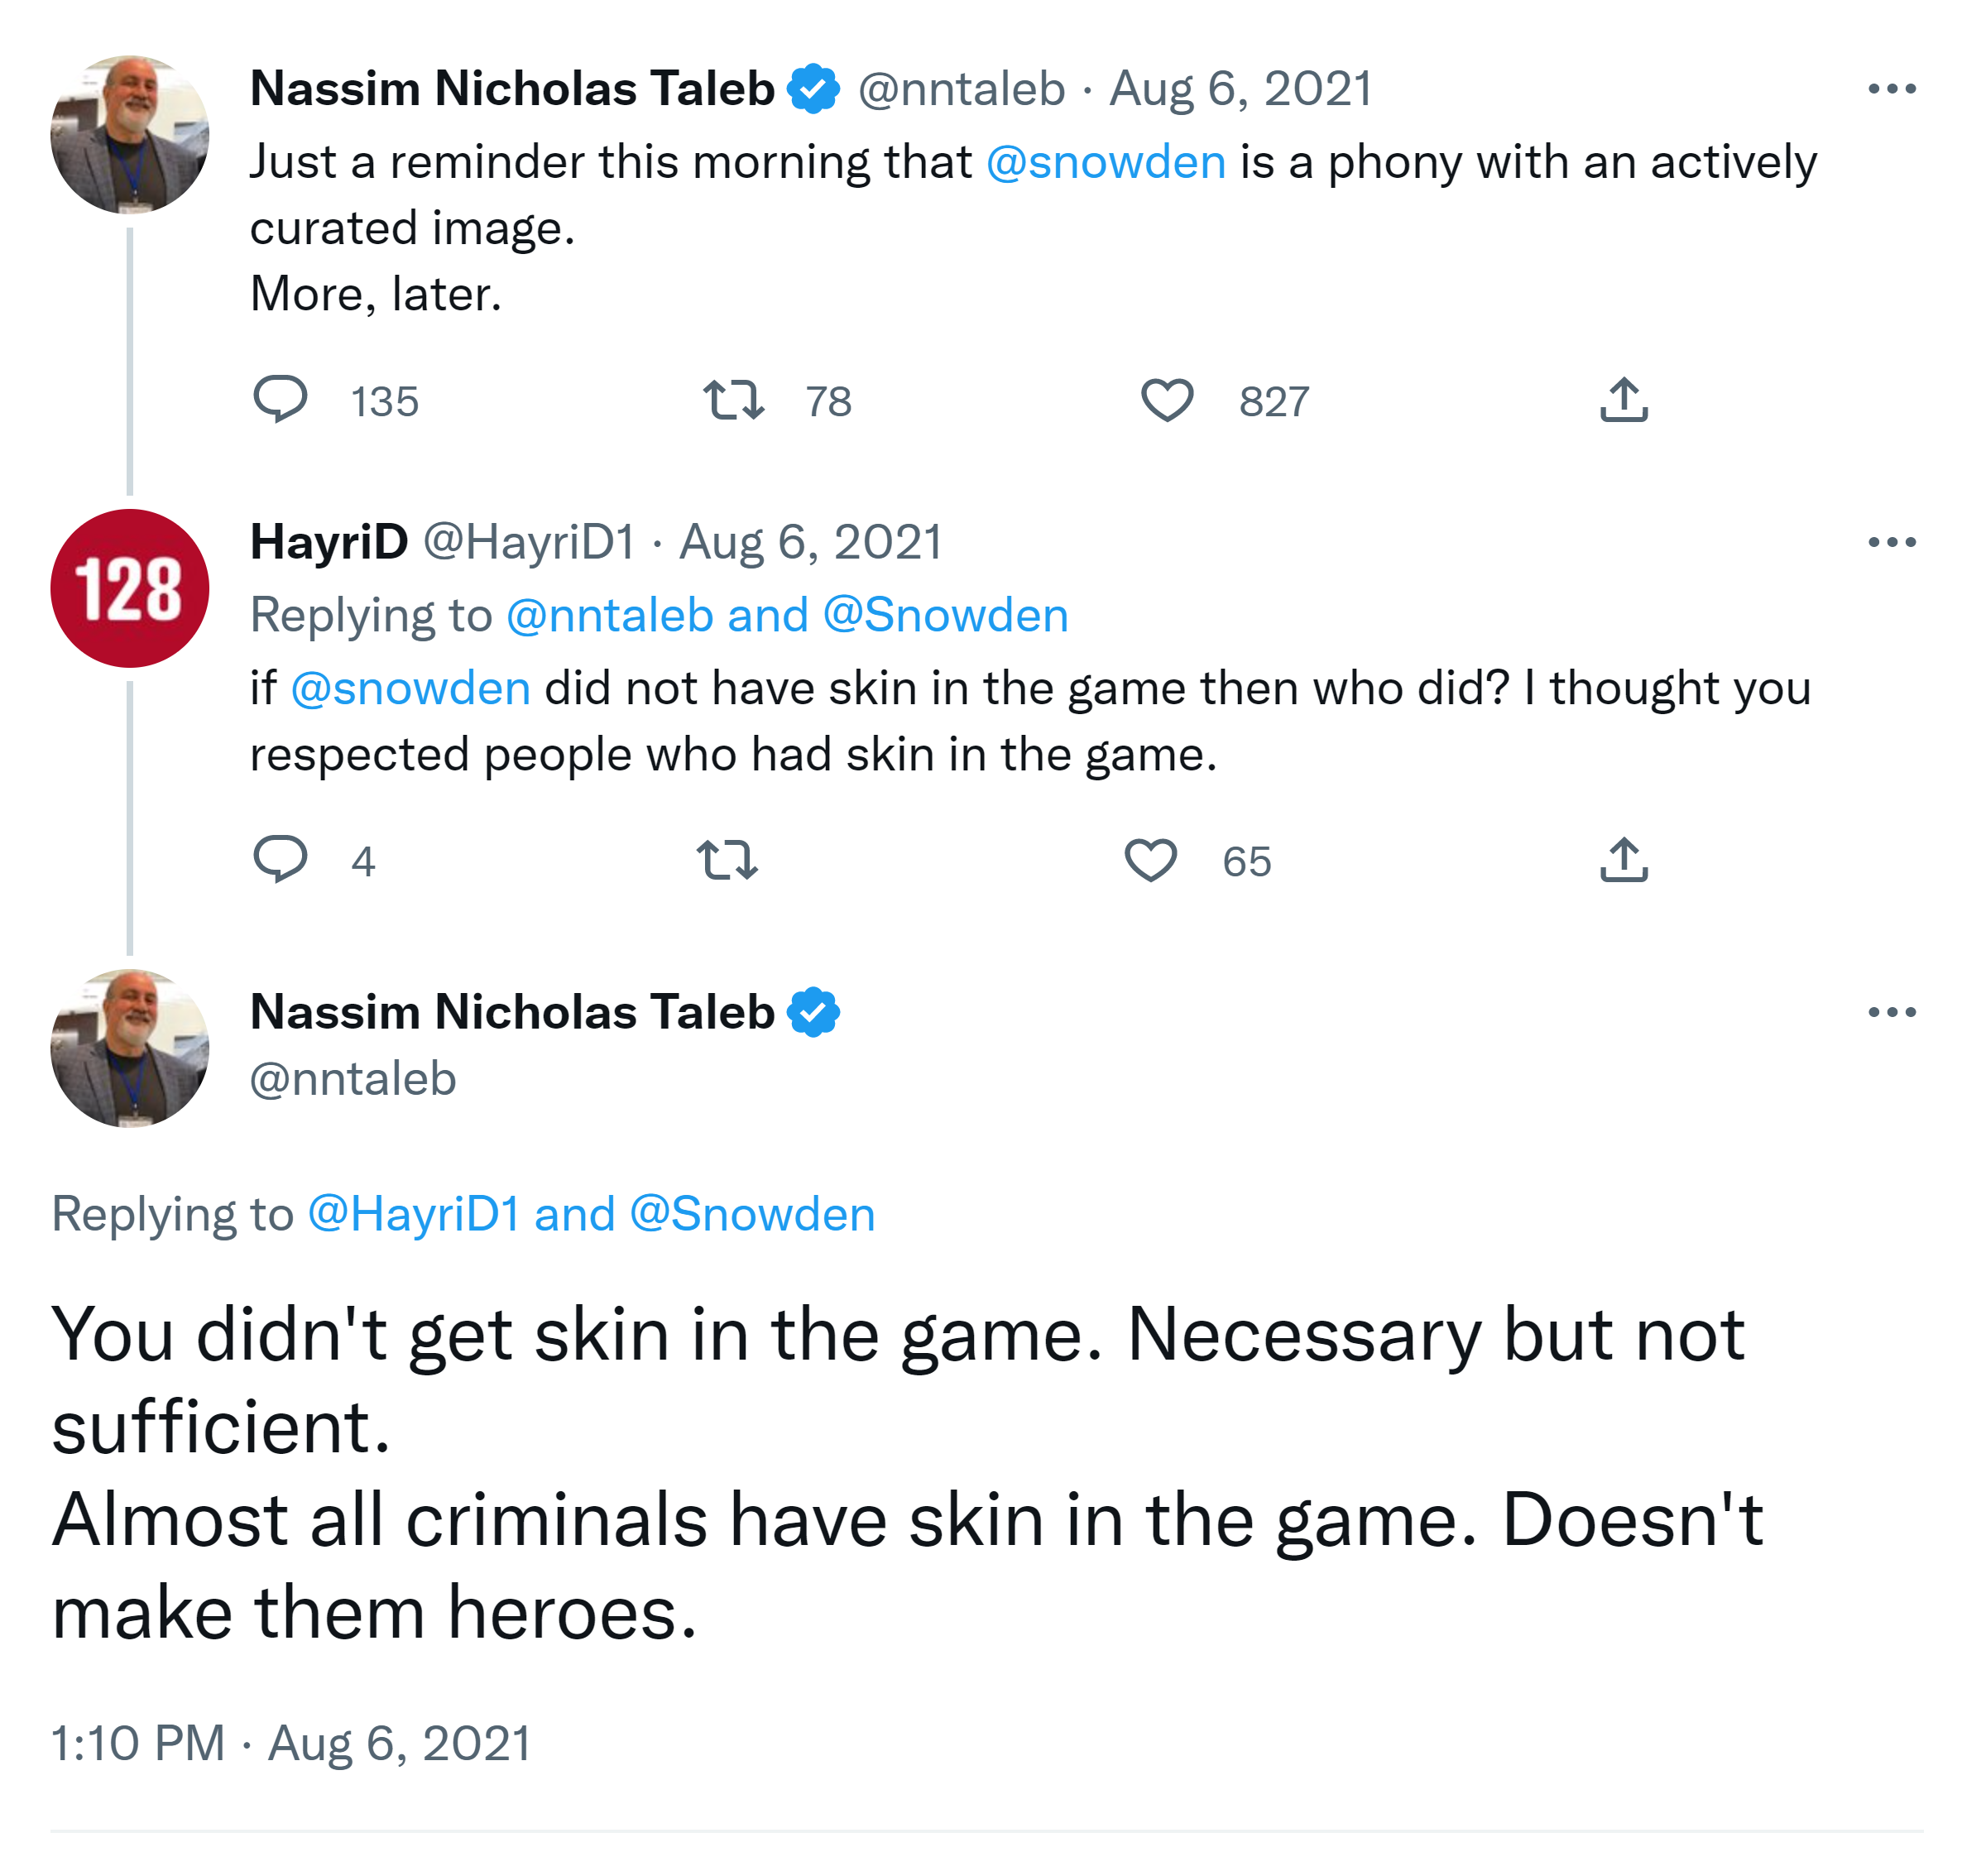Open the 1:10 PM · Aug 6, 2021 timestamp
The width and height of the screenshot is (1962, 1876).
290,1743
